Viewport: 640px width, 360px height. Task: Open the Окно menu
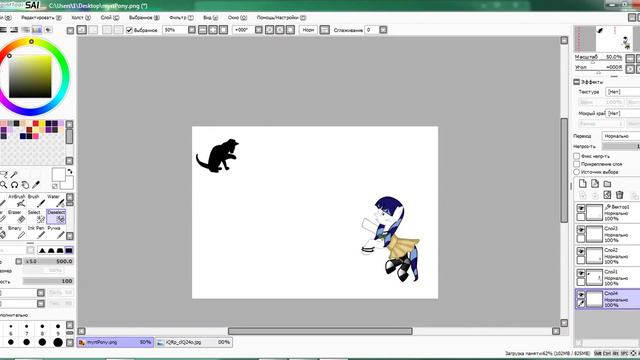[237, 18]
